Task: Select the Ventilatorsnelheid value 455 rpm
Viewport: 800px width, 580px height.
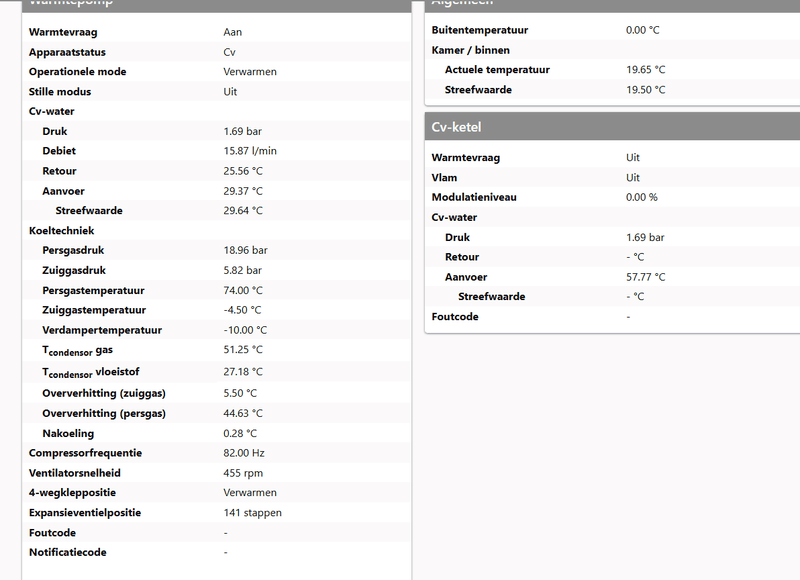Action: pos(243,473)
